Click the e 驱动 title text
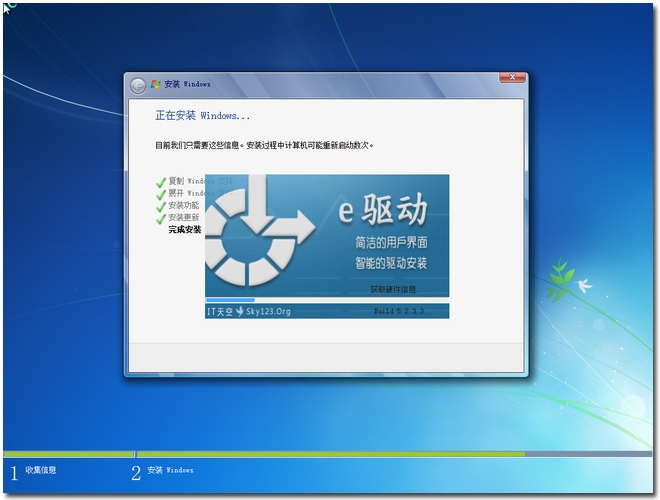Screen dimensions: 660x500 pos(383,210)
